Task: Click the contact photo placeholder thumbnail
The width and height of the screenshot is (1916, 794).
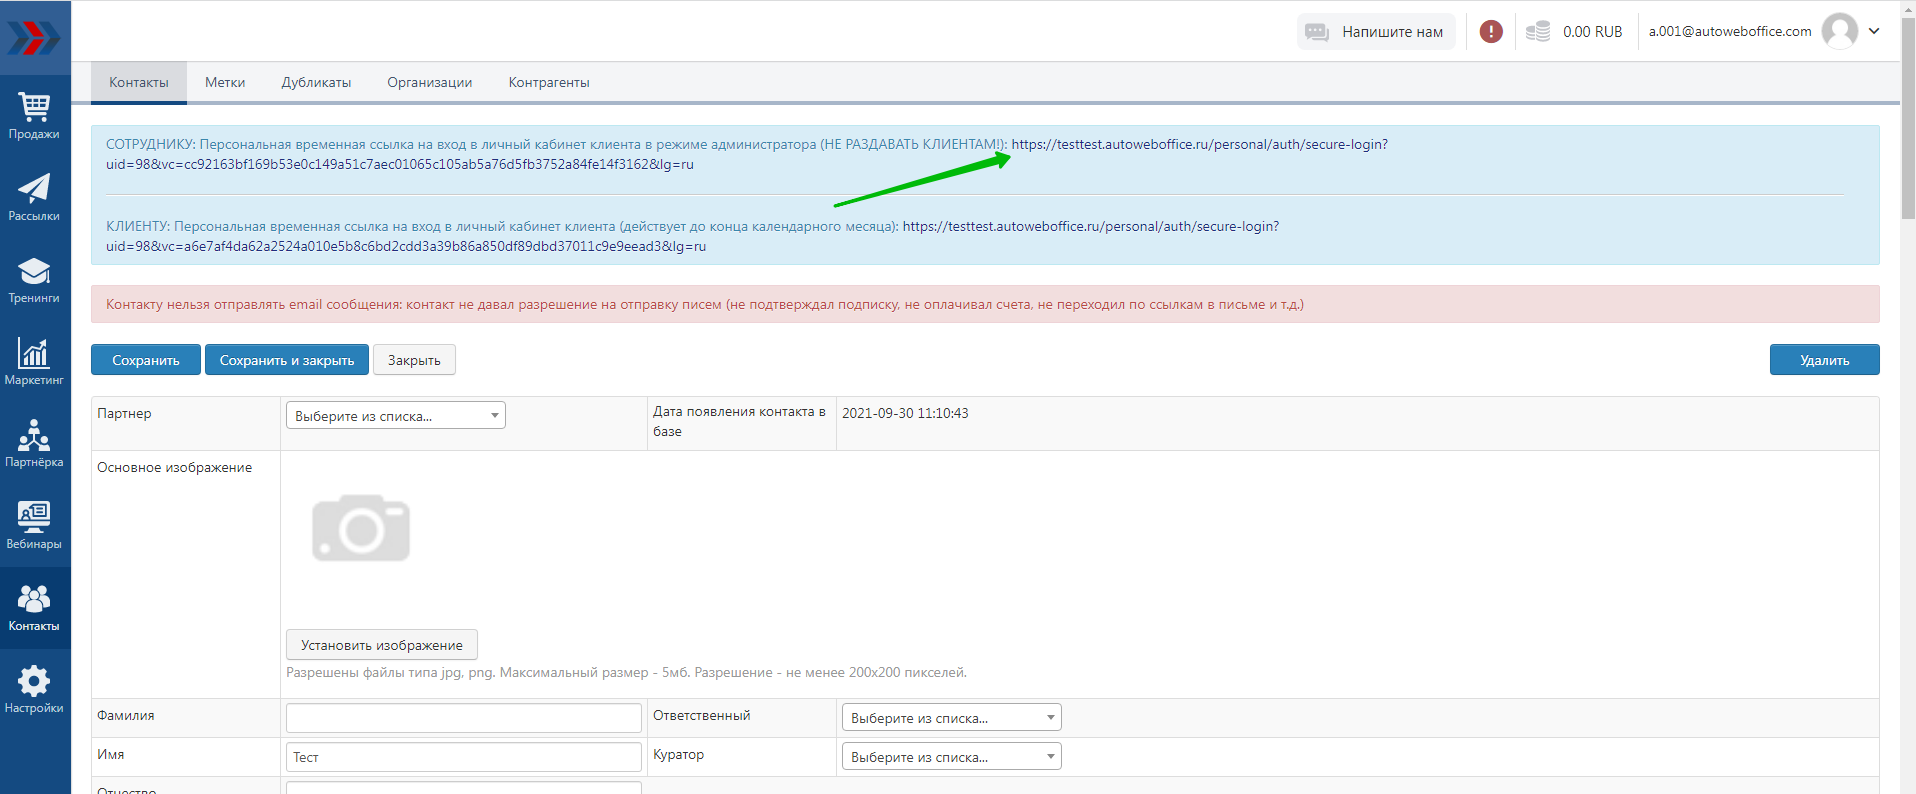Action: click(361, 528)
